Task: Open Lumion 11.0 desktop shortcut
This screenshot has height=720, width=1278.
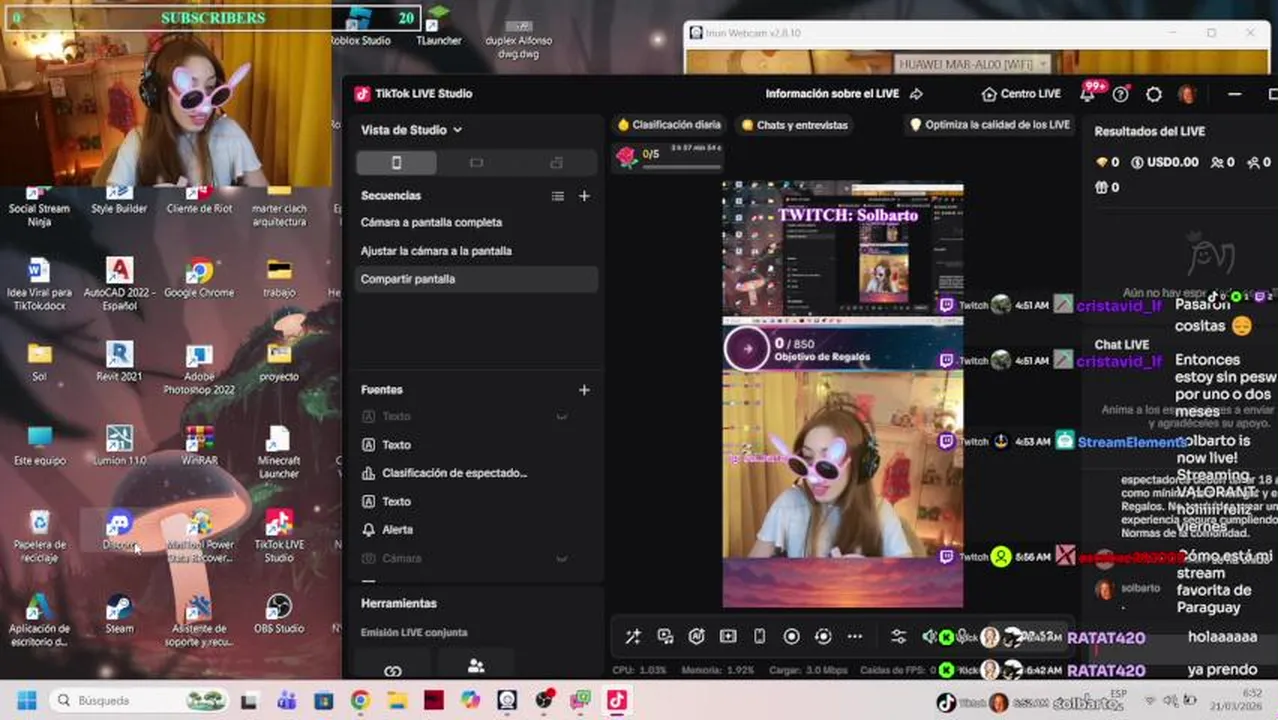Action: pos(119,445)
